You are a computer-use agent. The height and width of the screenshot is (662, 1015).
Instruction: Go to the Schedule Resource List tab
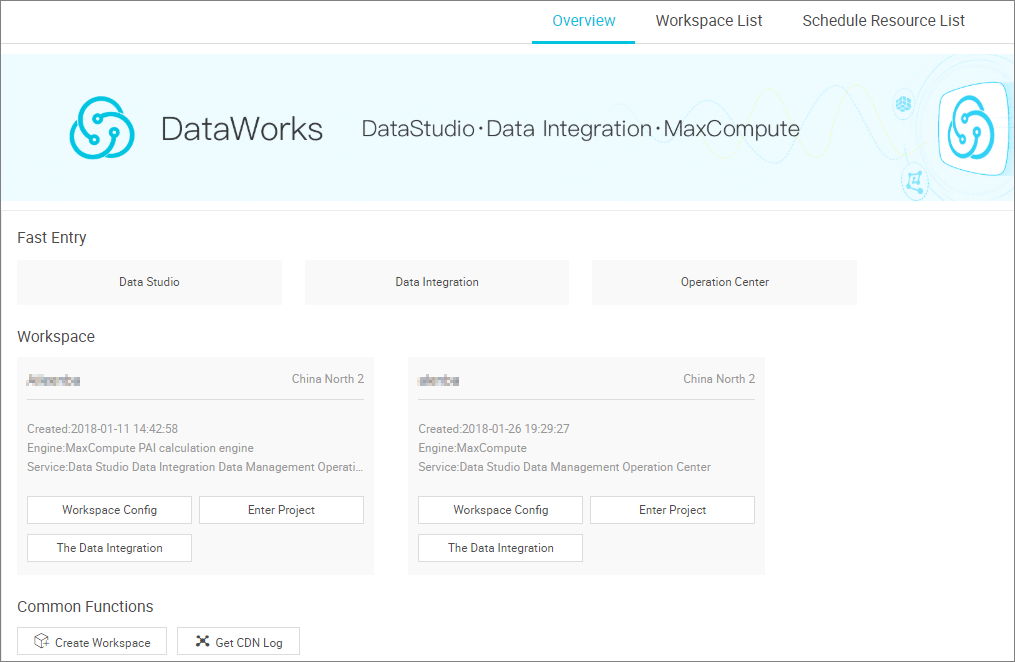coord(883,21)
